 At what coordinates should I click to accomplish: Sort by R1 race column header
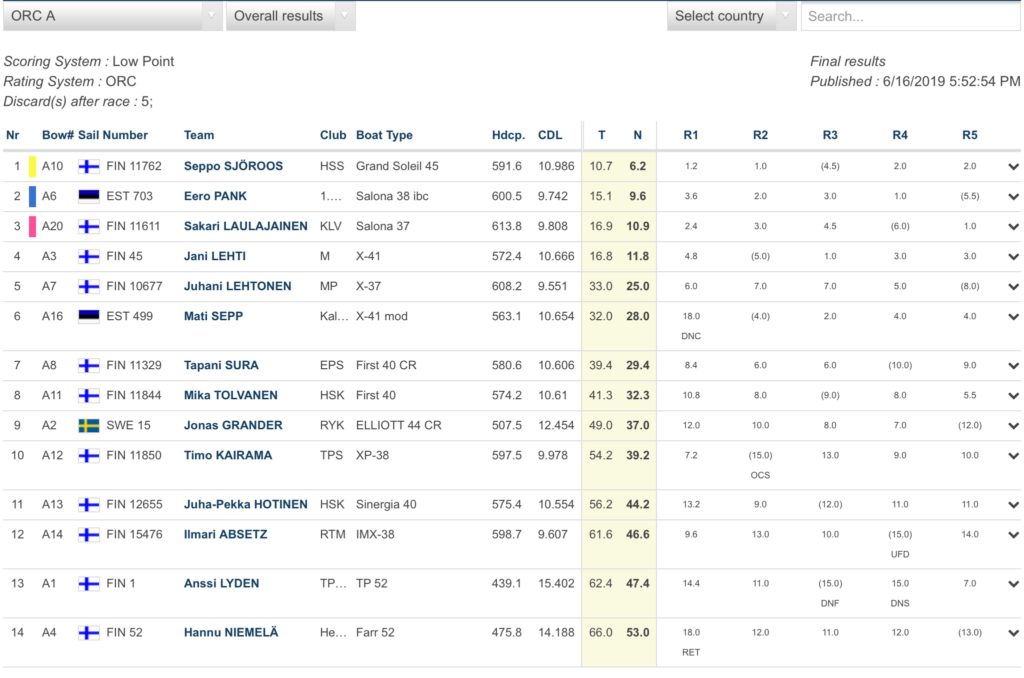(691, 135)
